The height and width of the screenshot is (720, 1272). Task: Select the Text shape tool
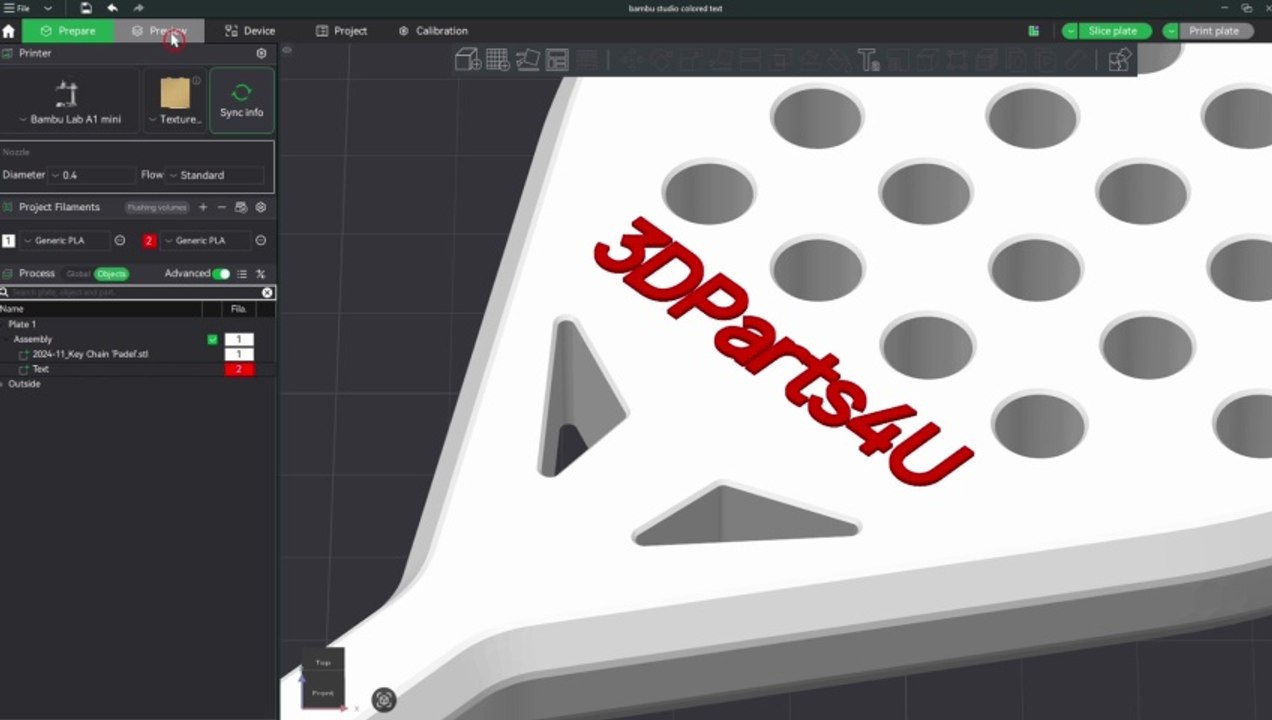click(868, 60)
